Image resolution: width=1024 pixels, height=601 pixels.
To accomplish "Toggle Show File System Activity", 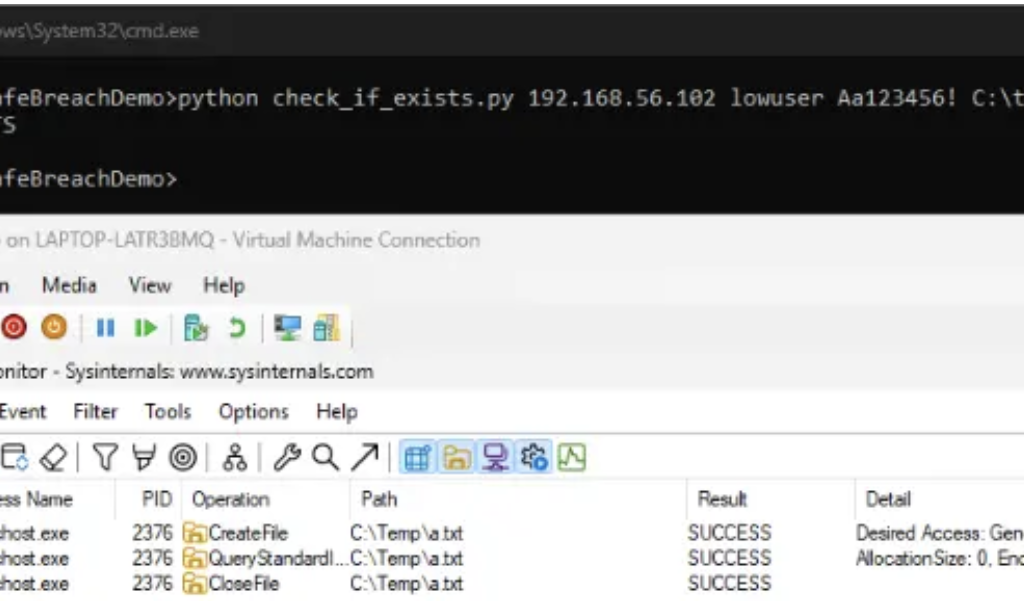I will pyautogui.click(x=457, y=458).
